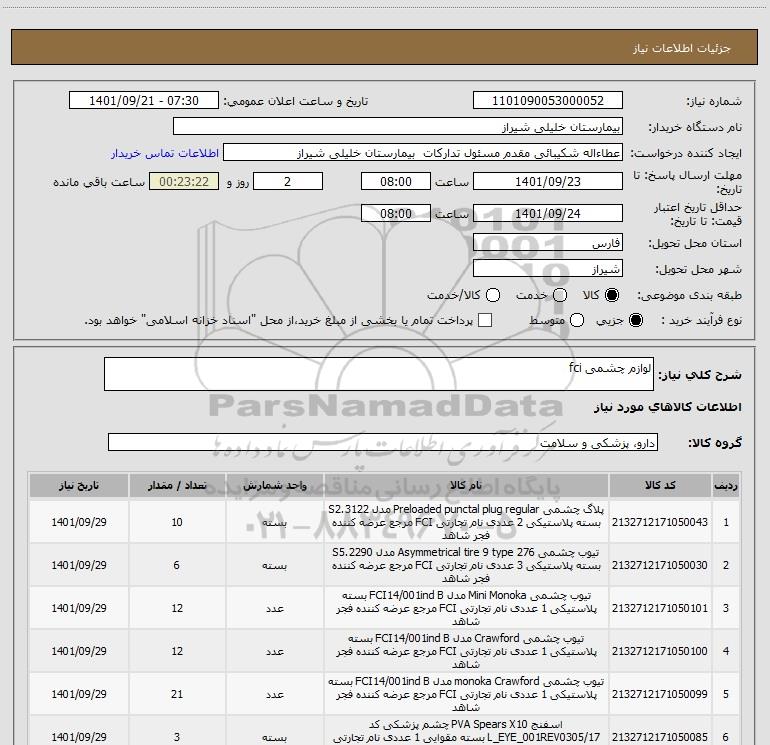
Task: Select متوسط purchase type radio
Action: (577, 320)
